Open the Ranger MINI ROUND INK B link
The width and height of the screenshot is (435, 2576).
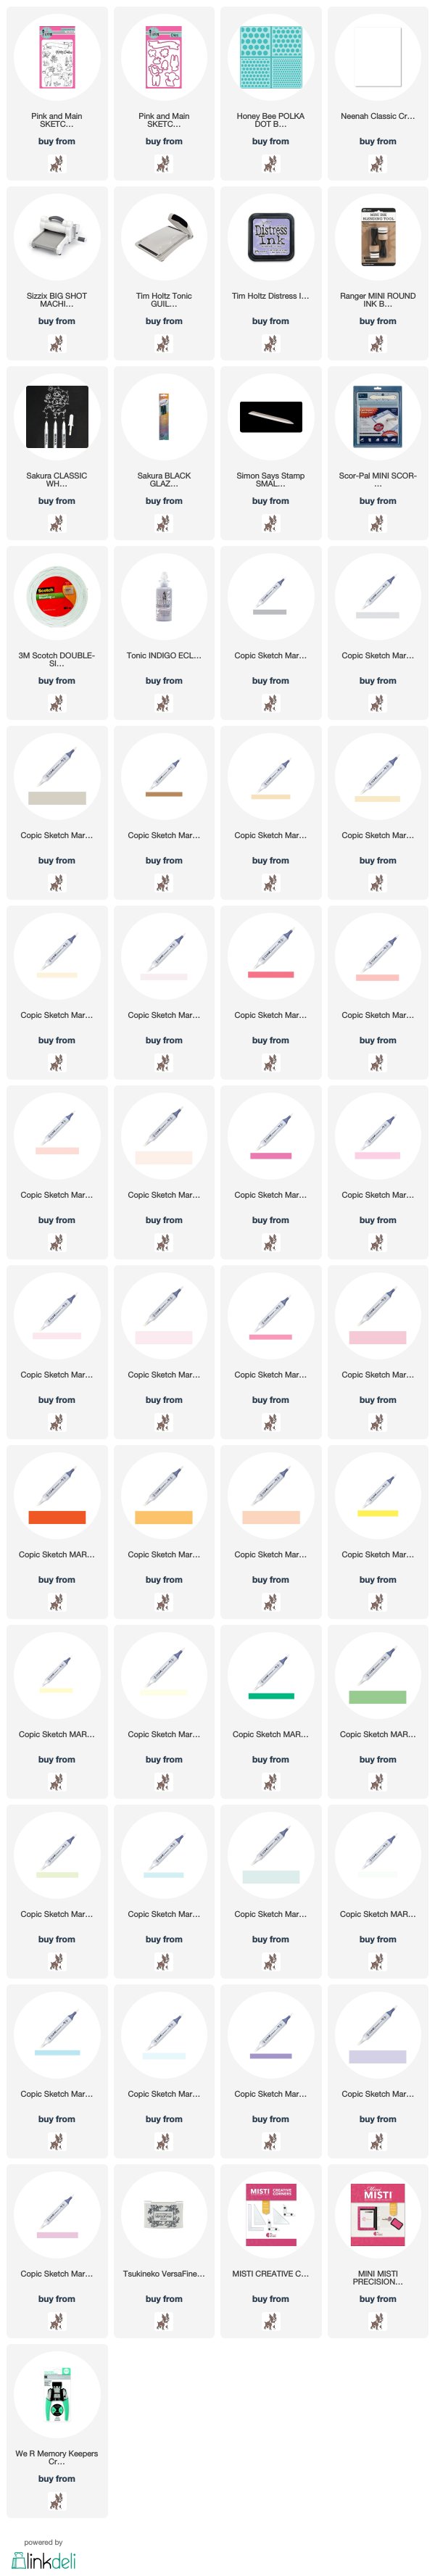tap(378, 300)
